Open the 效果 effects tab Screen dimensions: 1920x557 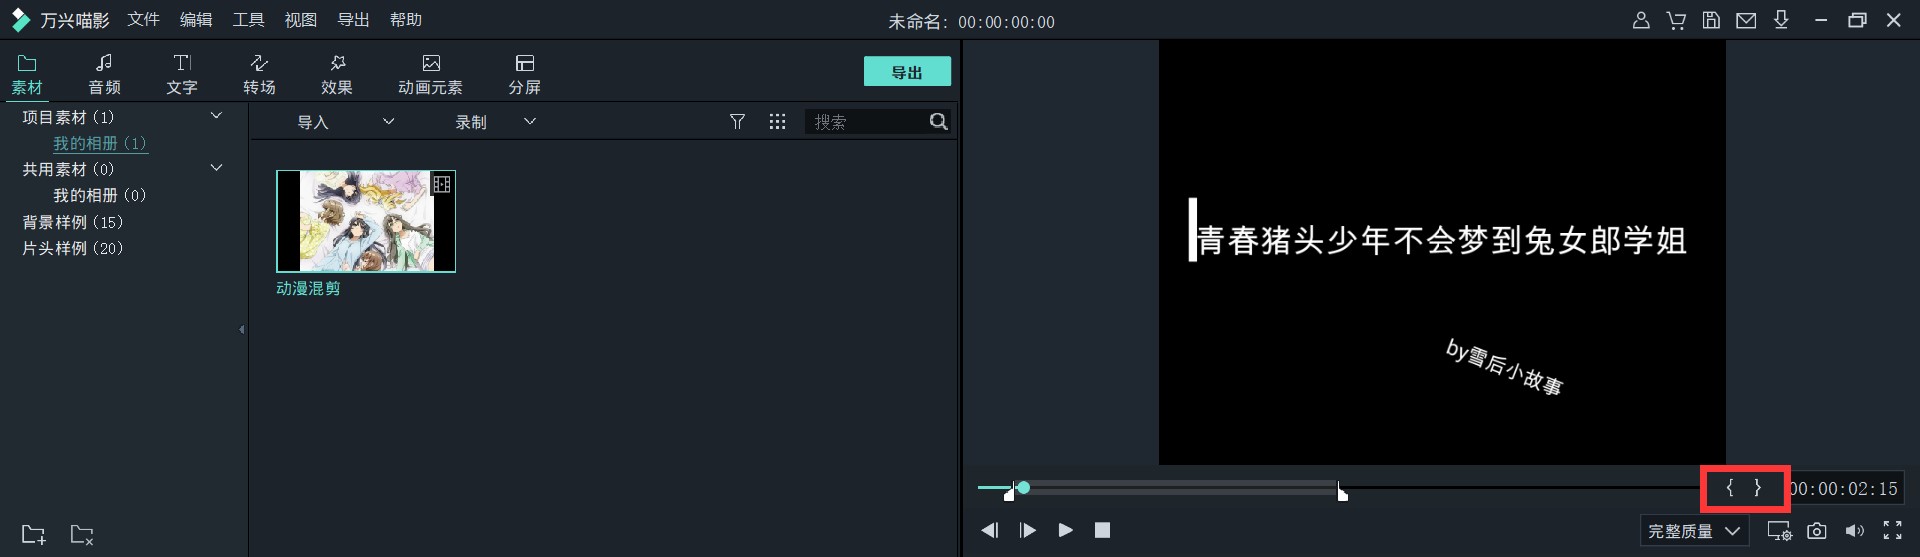[x=337, y=75]
